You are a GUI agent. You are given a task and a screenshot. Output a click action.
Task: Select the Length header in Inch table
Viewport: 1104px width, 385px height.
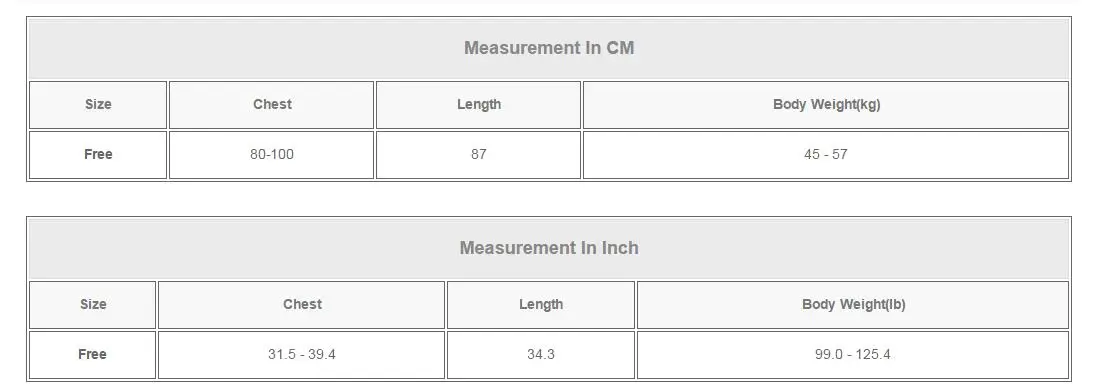[x=541, y=305]
